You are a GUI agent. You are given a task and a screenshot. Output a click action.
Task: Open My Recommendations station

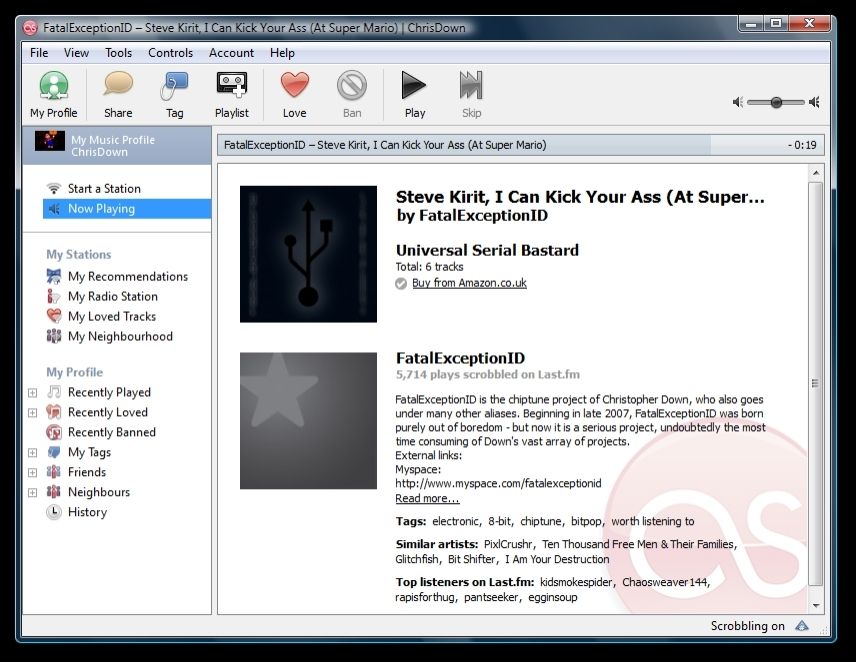(x=128, y=277)
